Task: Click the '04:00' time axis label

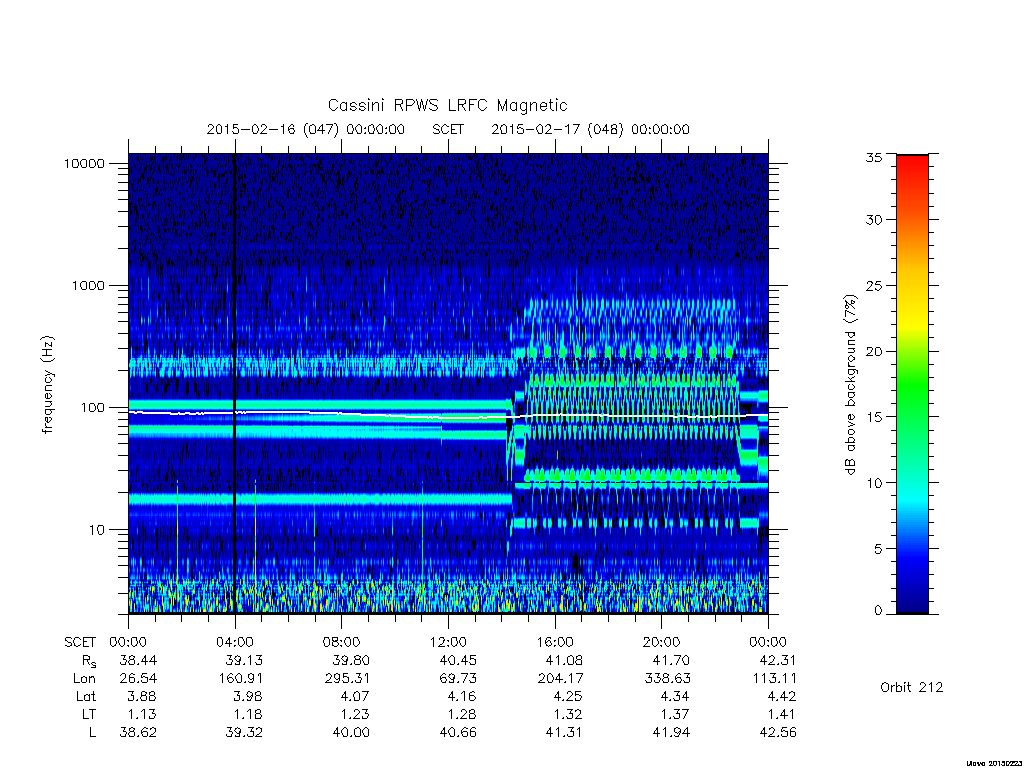Action: click(x=234, y=642)
